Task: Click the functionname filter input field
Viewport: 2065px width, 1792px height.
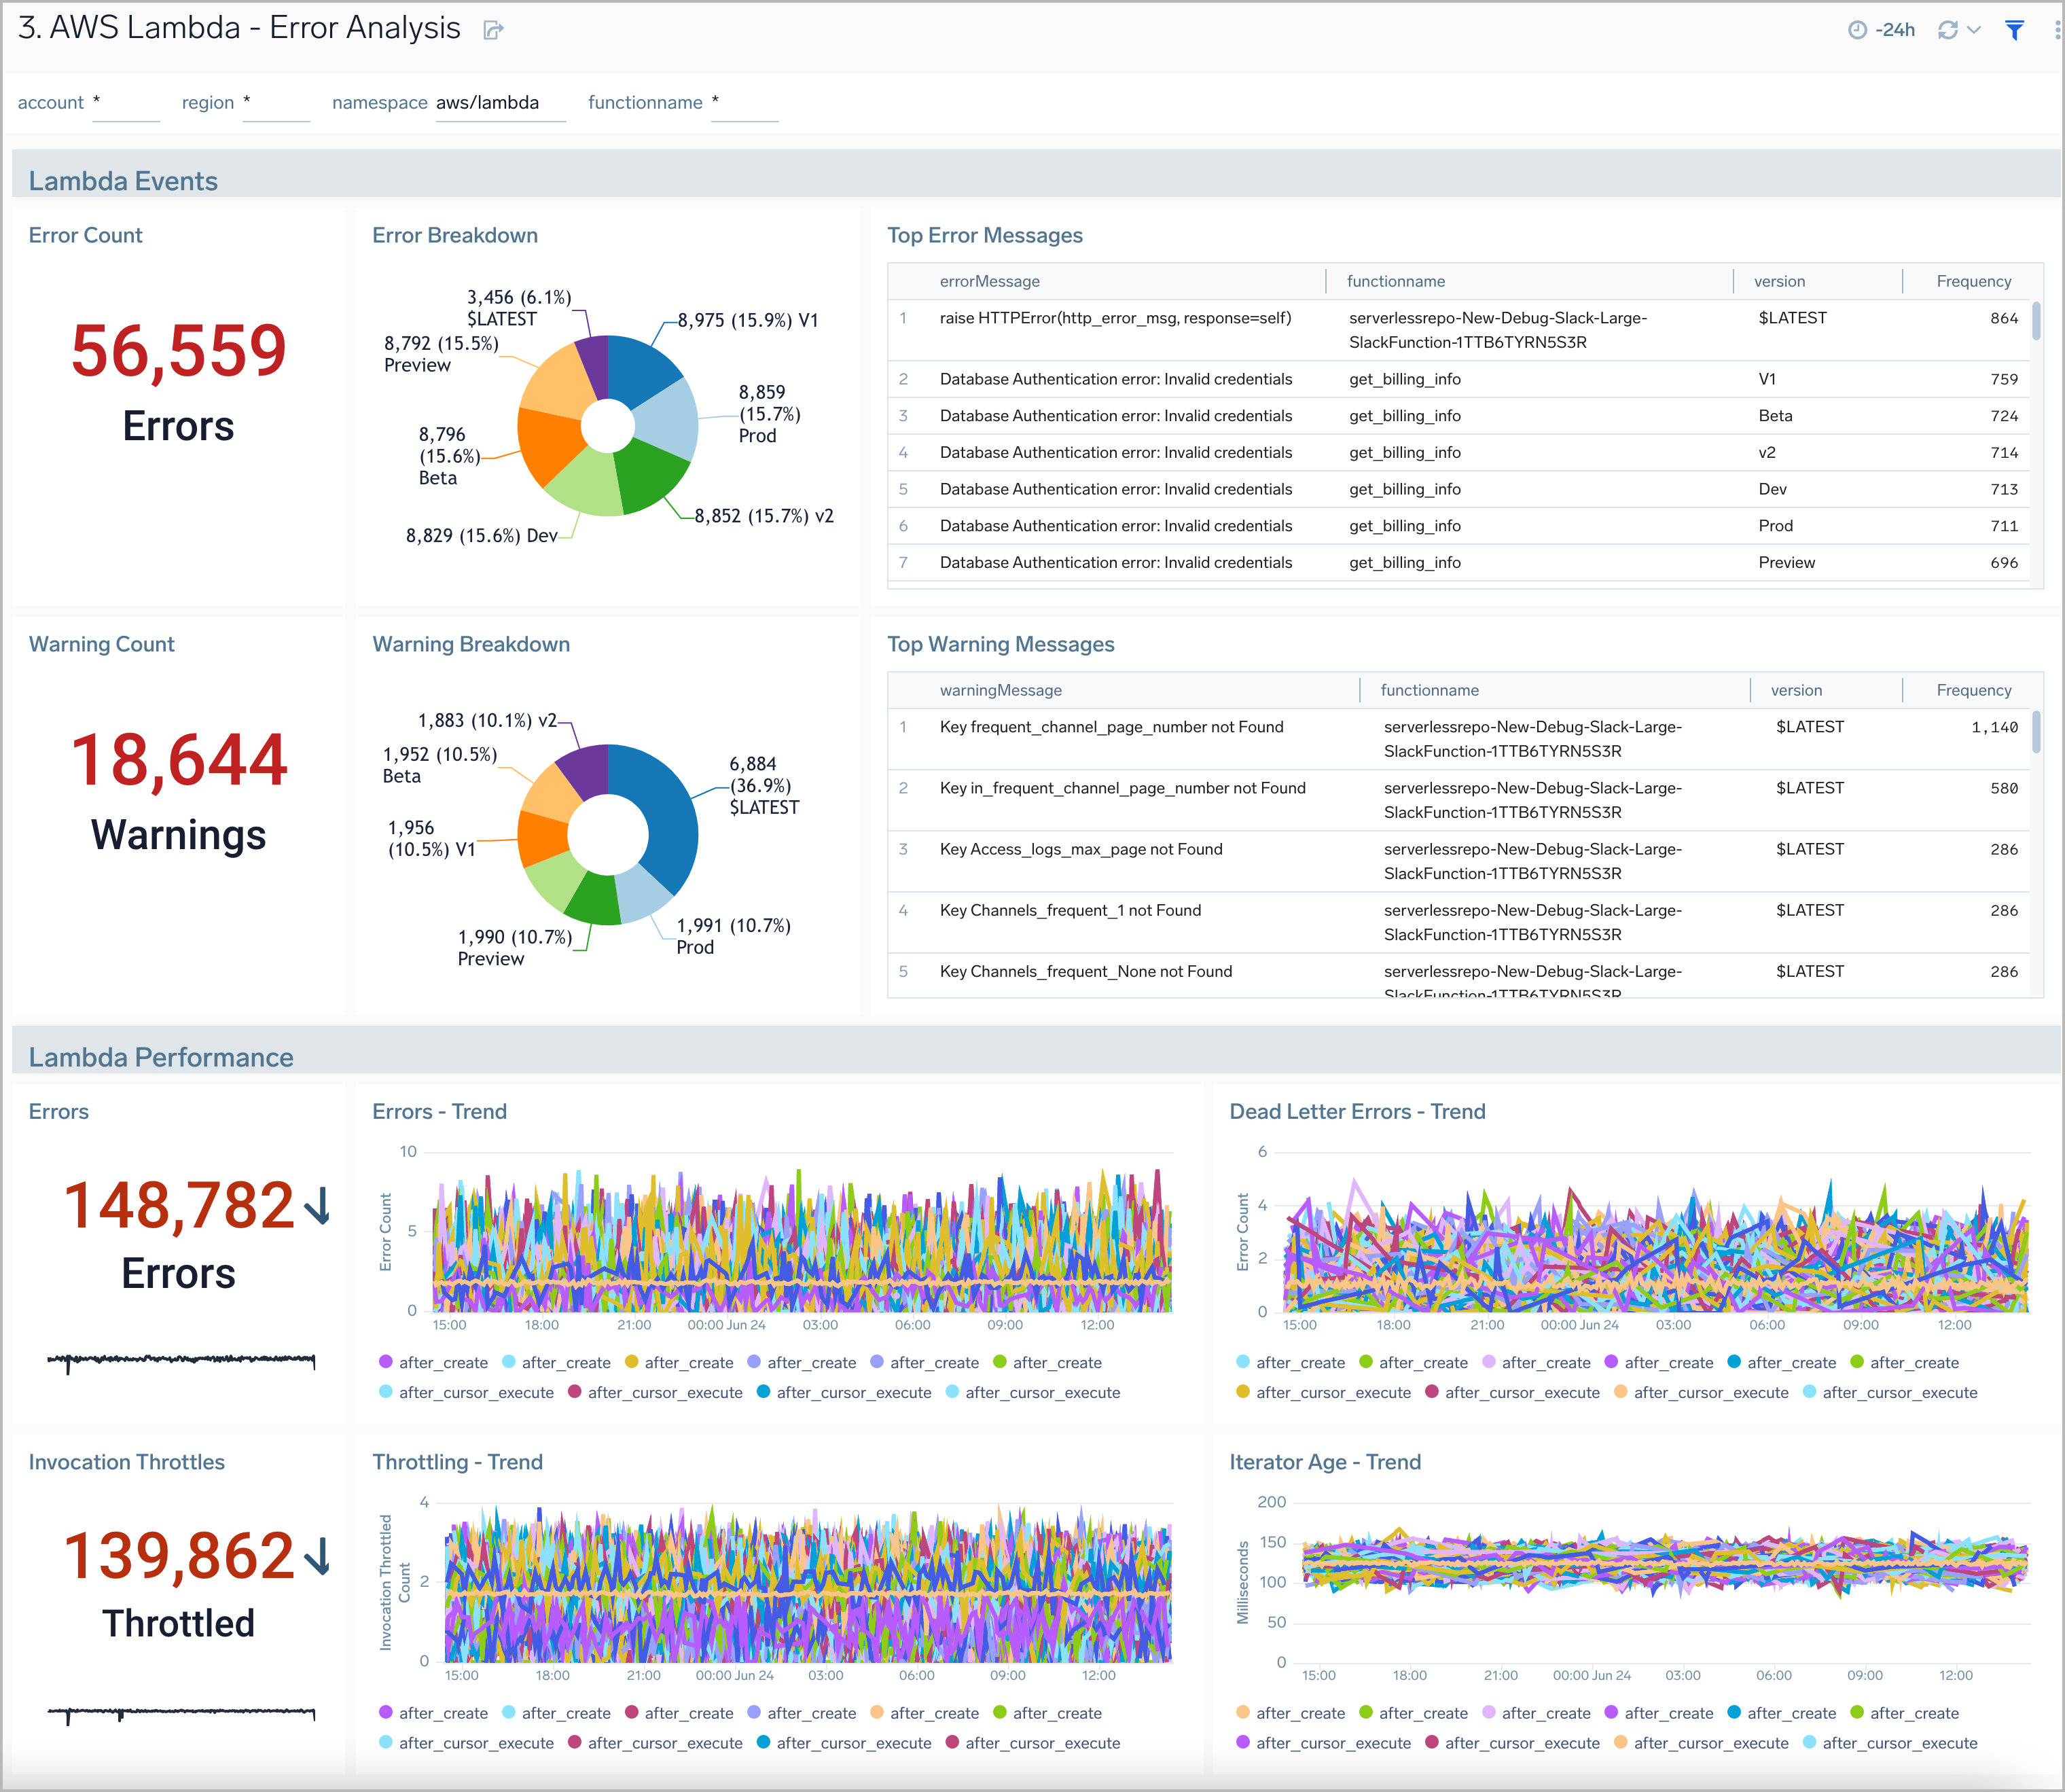Action: coord(745,102)
